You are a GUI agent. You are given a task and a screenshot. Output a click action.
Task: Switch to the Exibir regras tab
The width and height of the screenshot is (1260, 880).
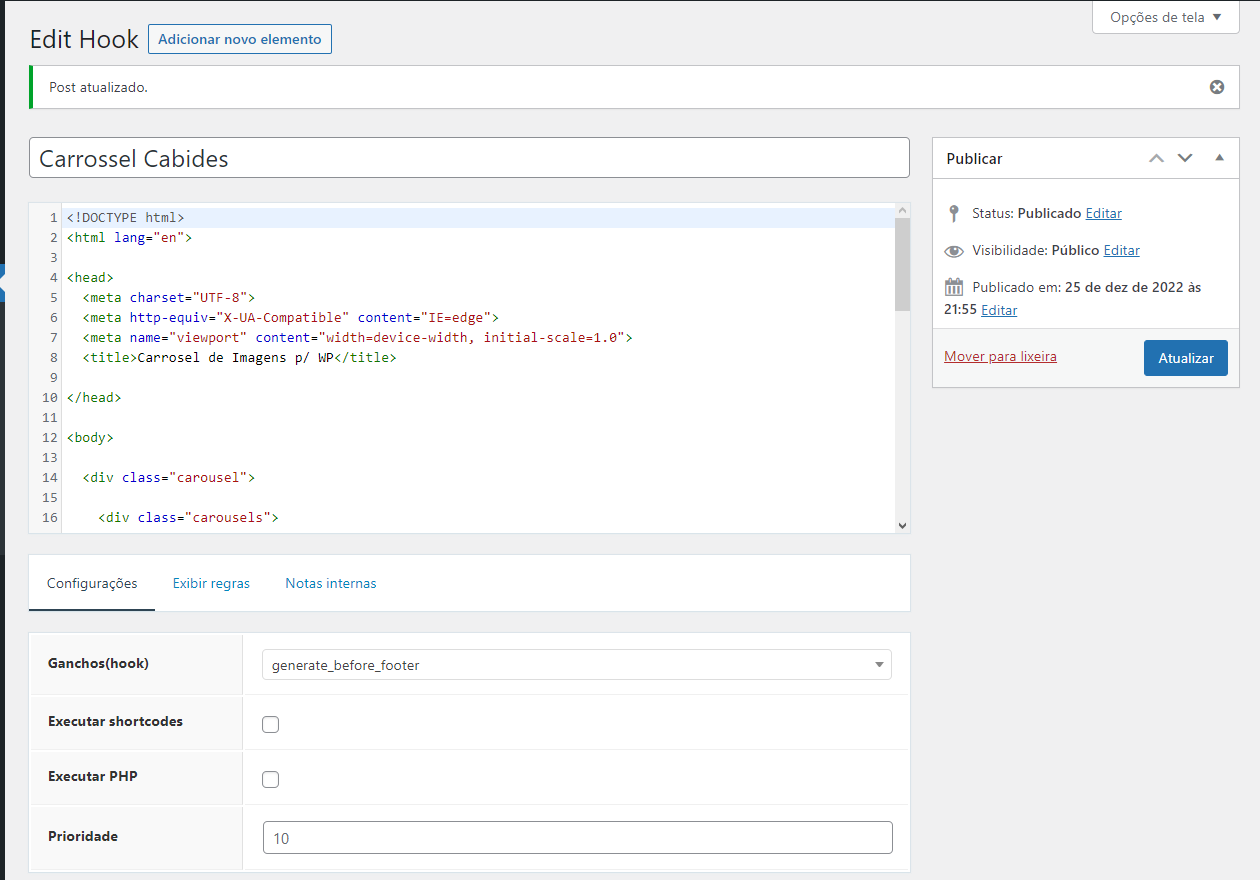click(x=211, y=583)
